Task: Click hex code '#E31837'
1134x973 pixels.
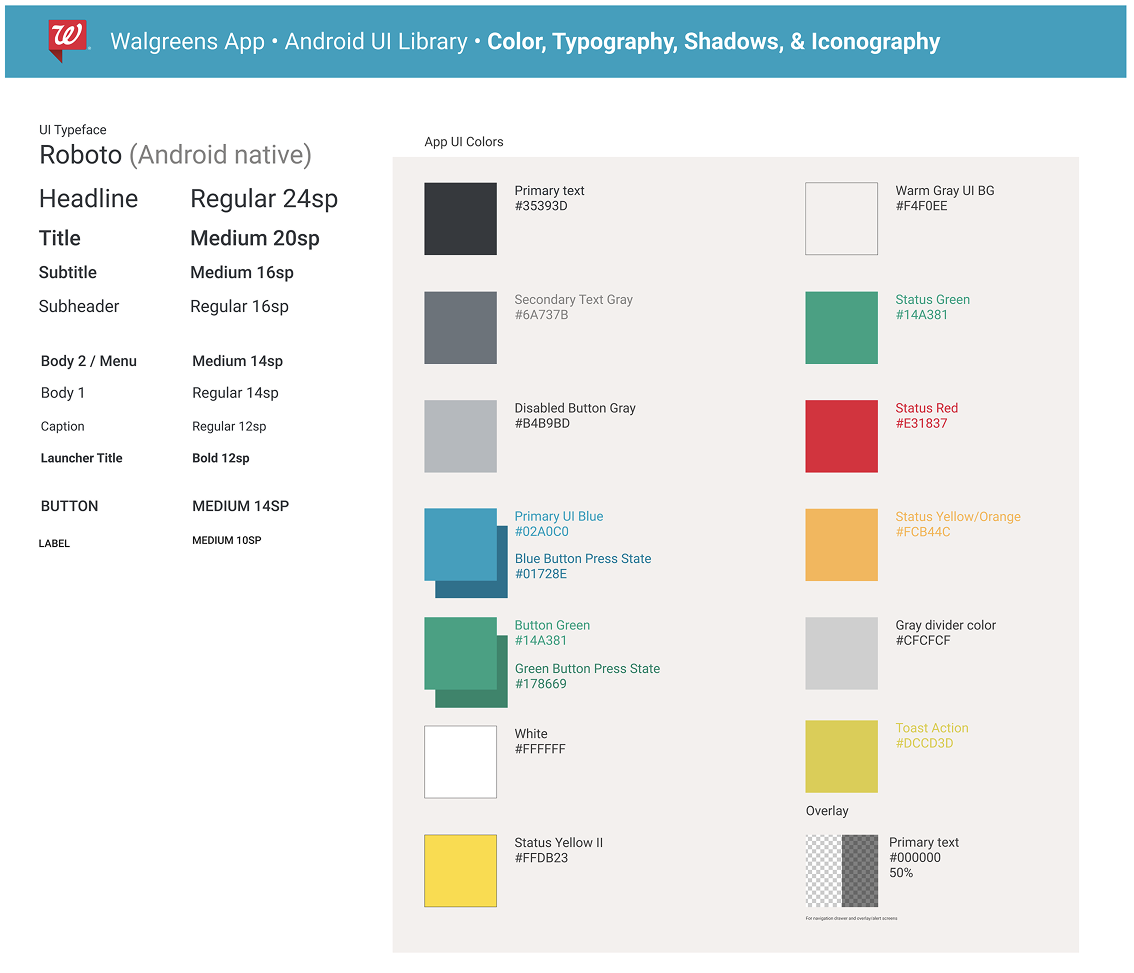Action: pos(921,423)
